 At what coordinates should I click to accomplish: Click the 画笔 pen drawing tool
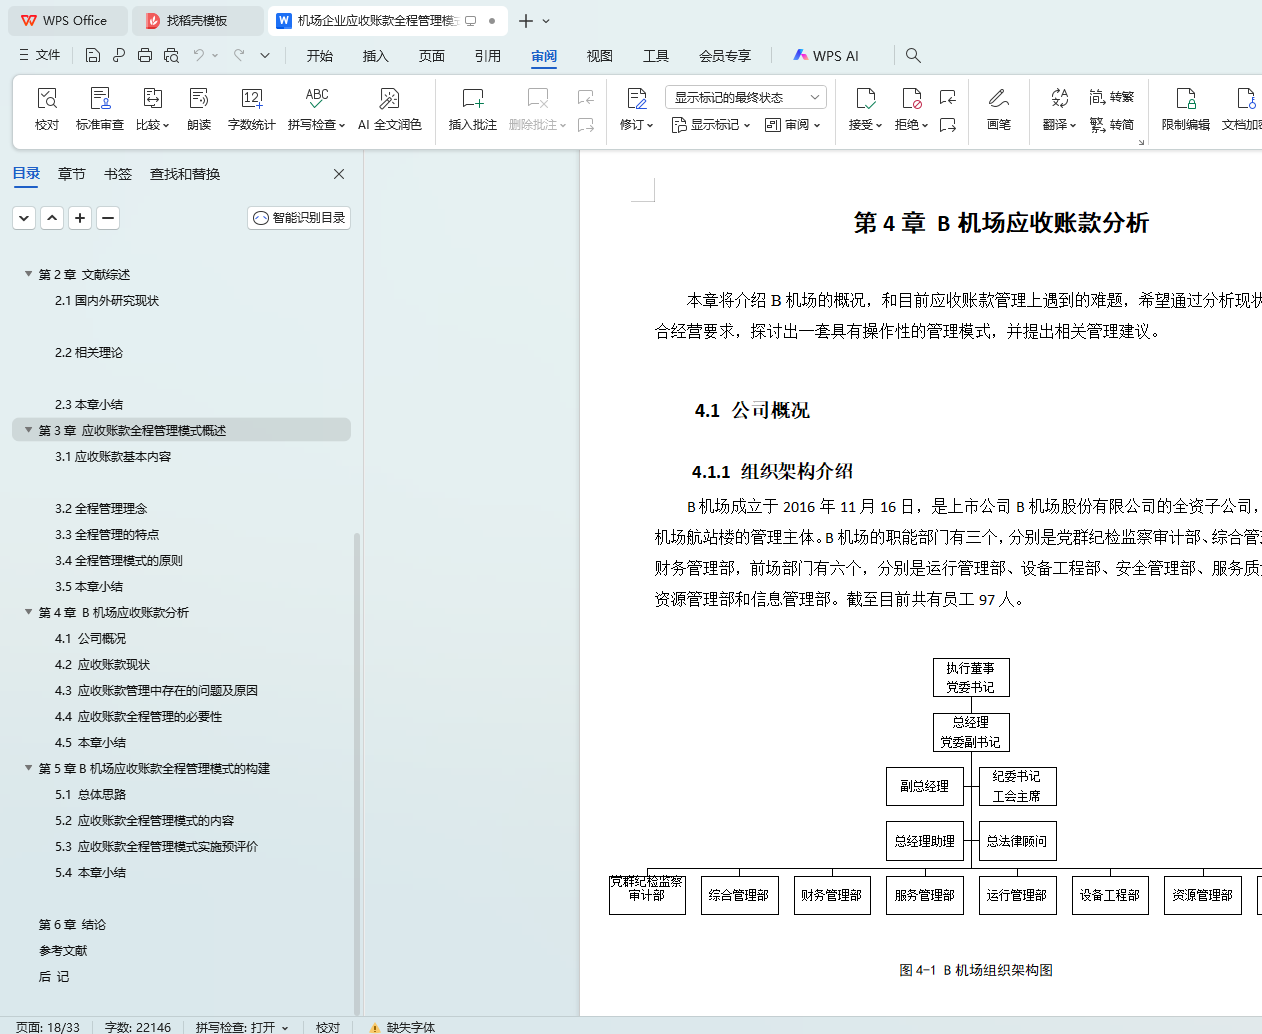click(999, 109)
